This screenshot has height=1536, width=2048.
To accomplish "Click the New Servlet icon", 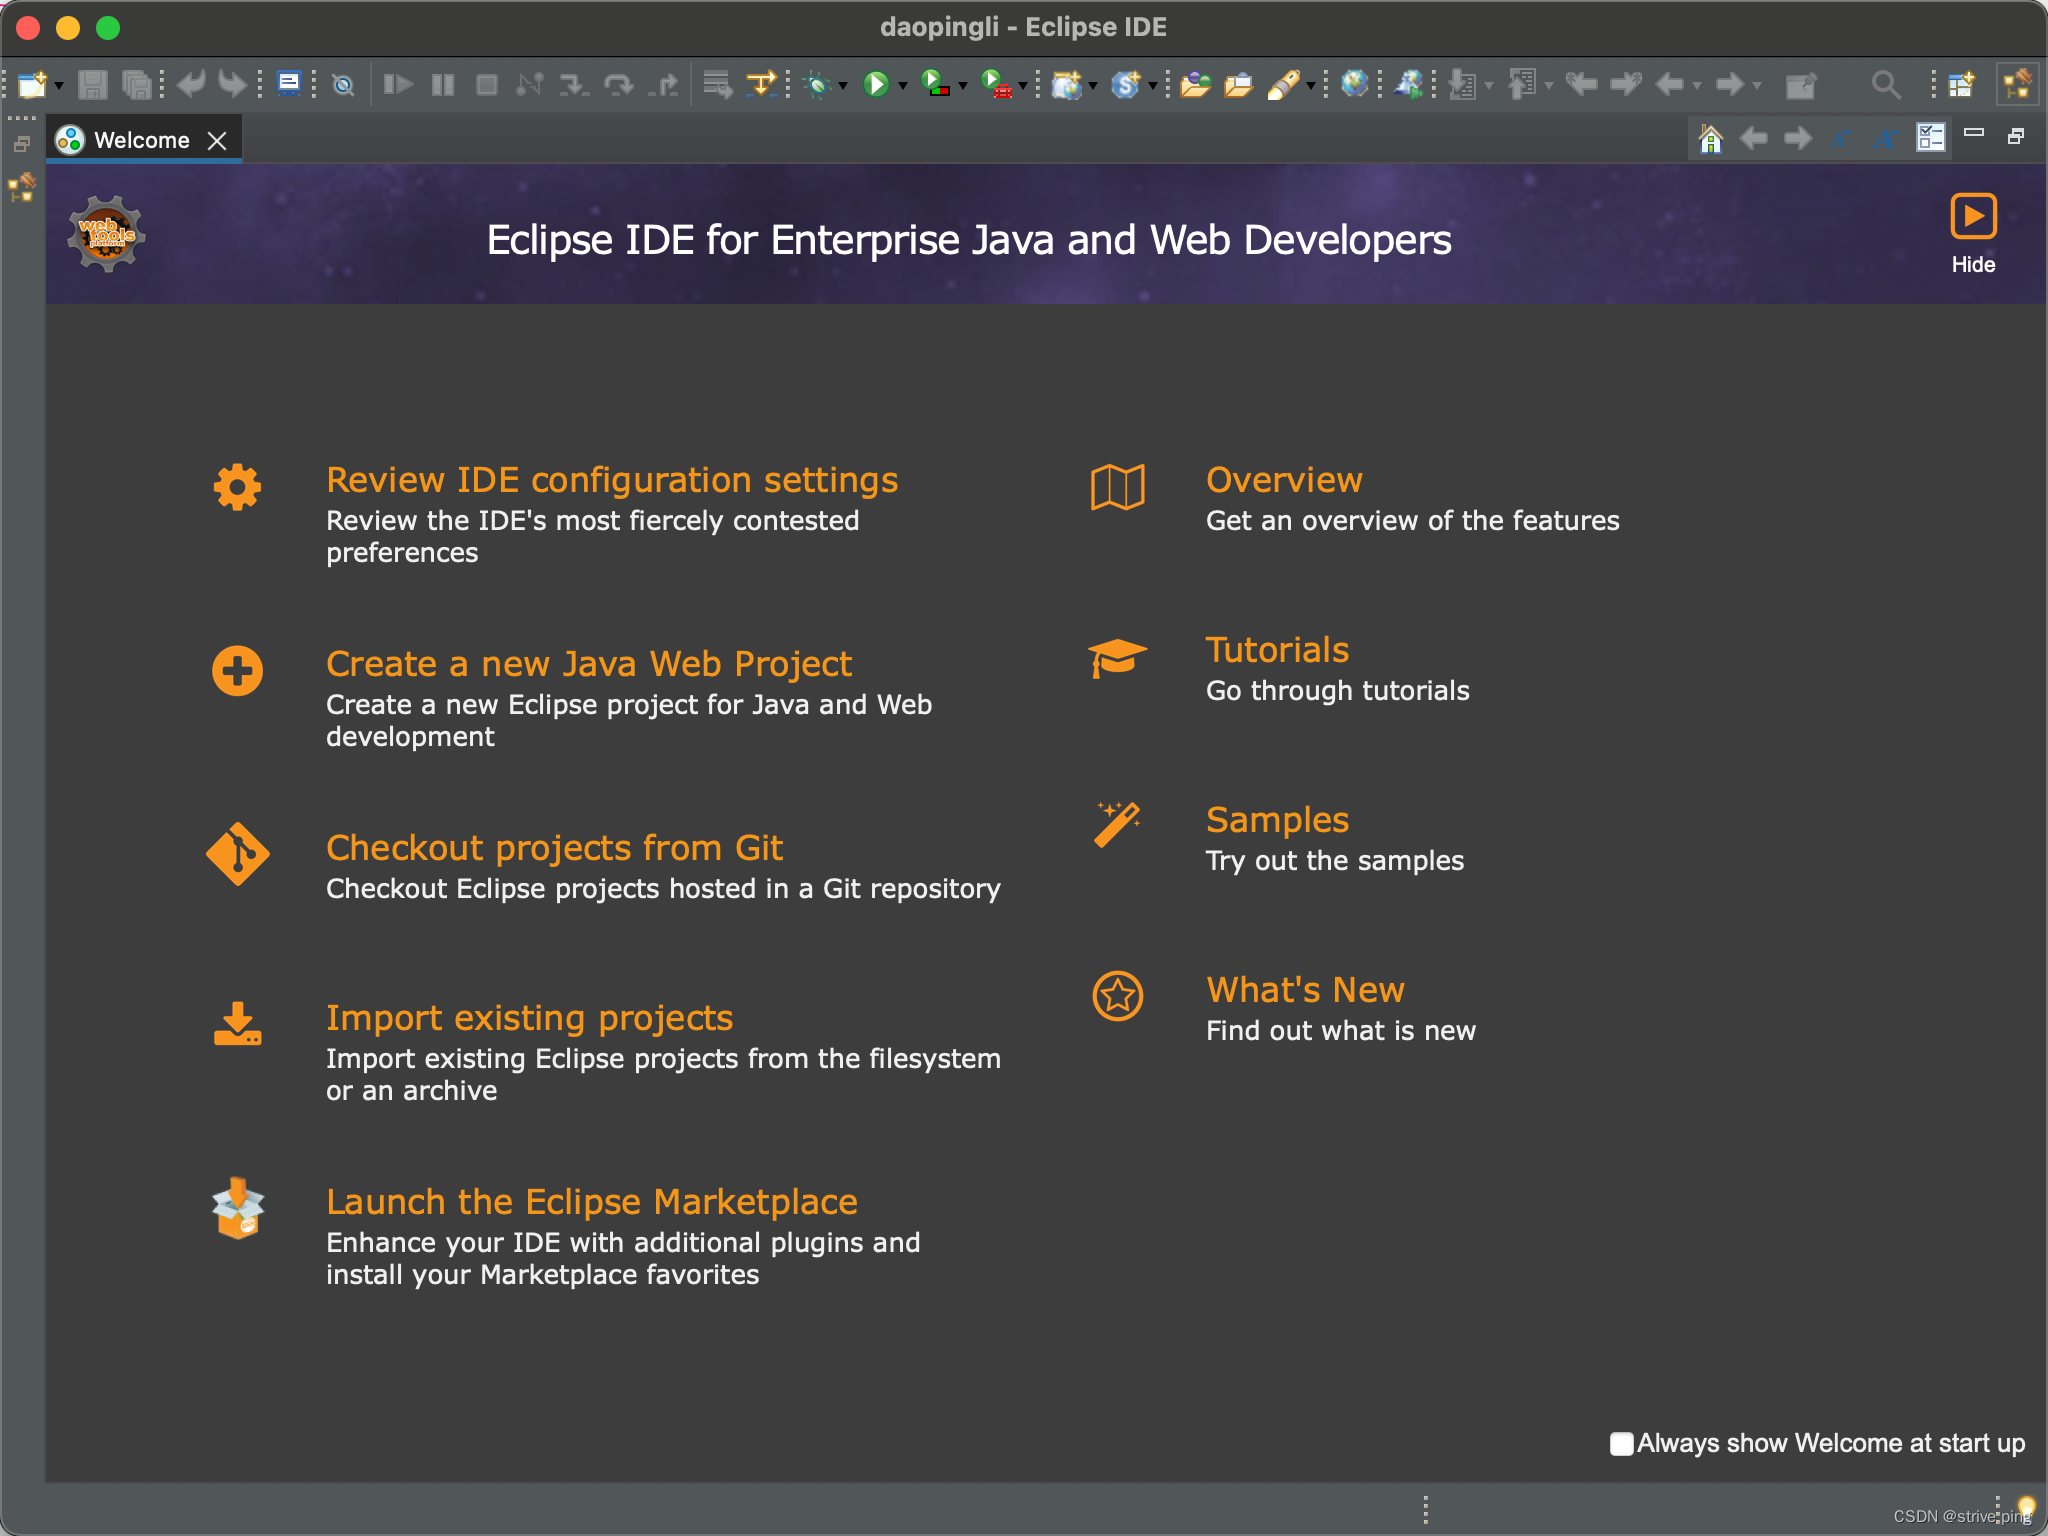I will click(1126, 84).
